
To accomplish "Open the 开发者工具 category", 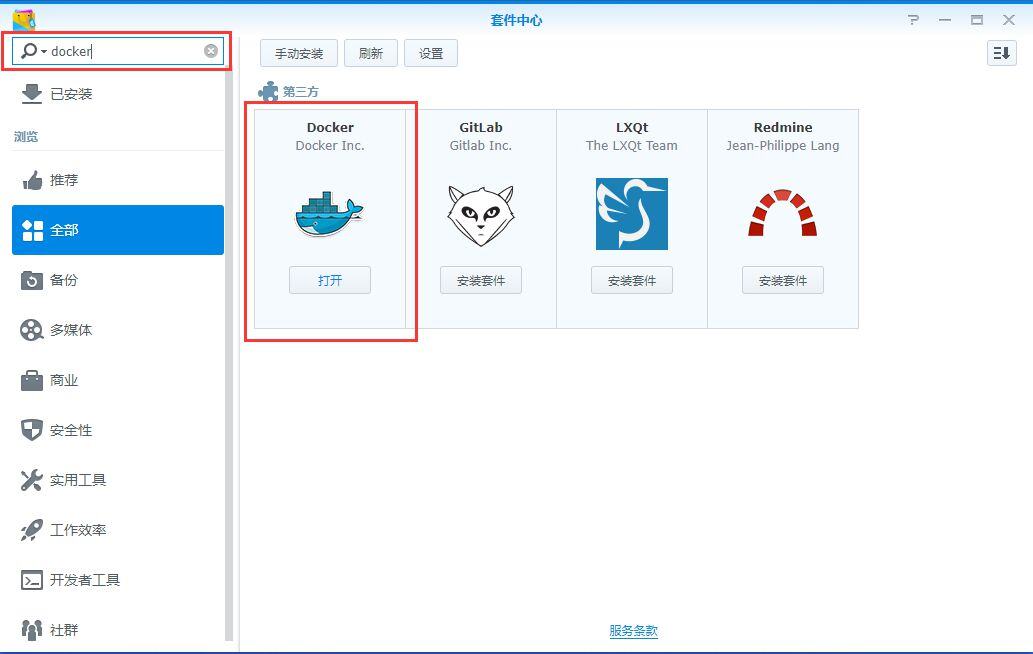I will coord(118,580).
